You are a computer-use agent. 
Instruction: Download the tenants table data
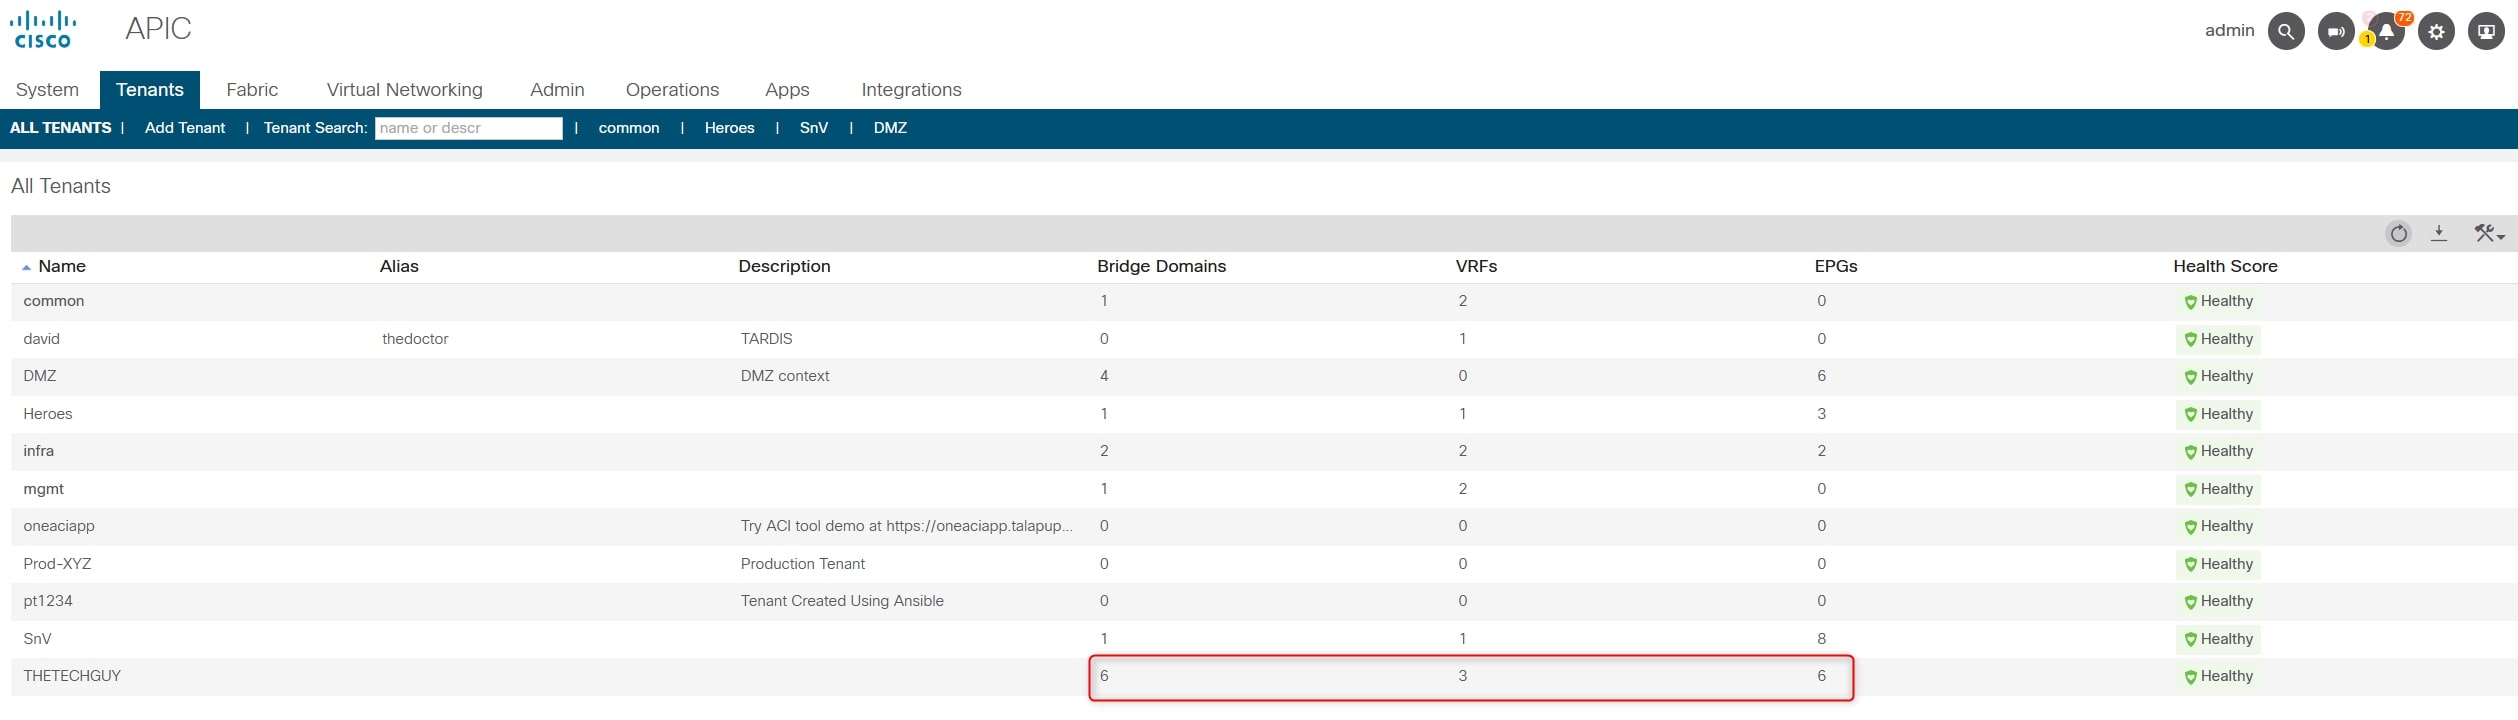(x=2439, y=233)
